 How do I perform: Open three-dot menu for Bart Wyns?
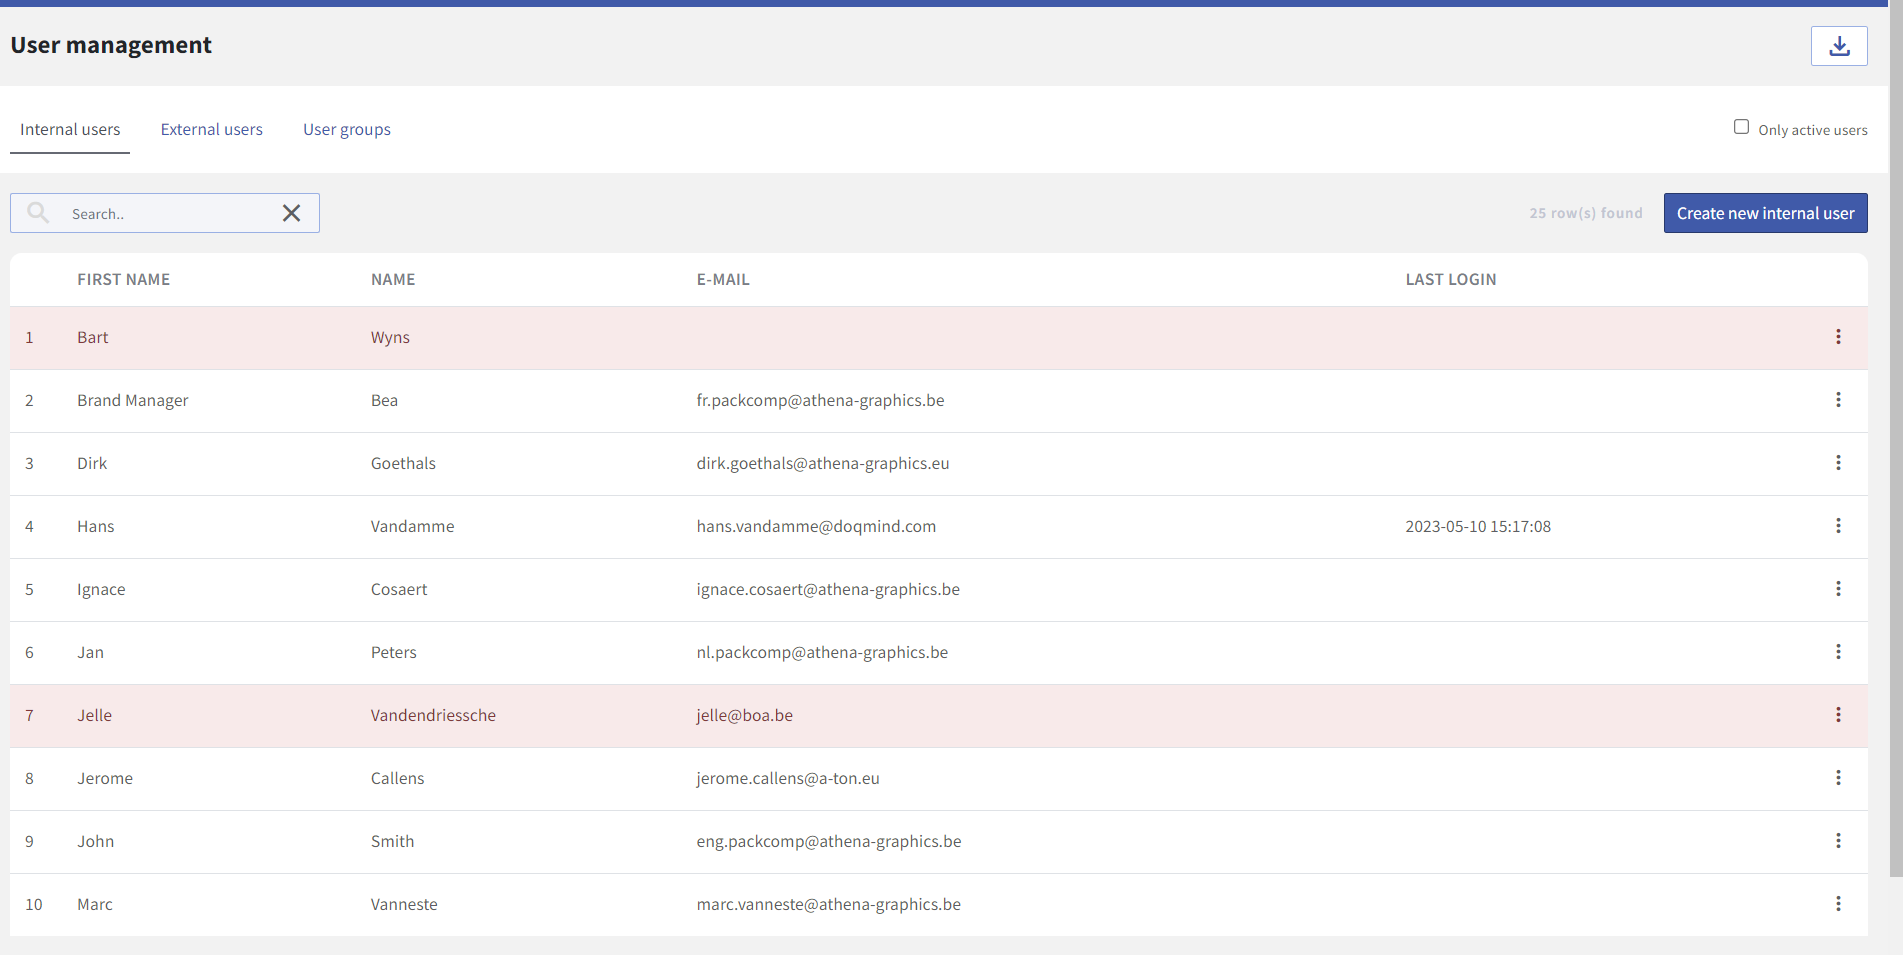[1837, 337]
